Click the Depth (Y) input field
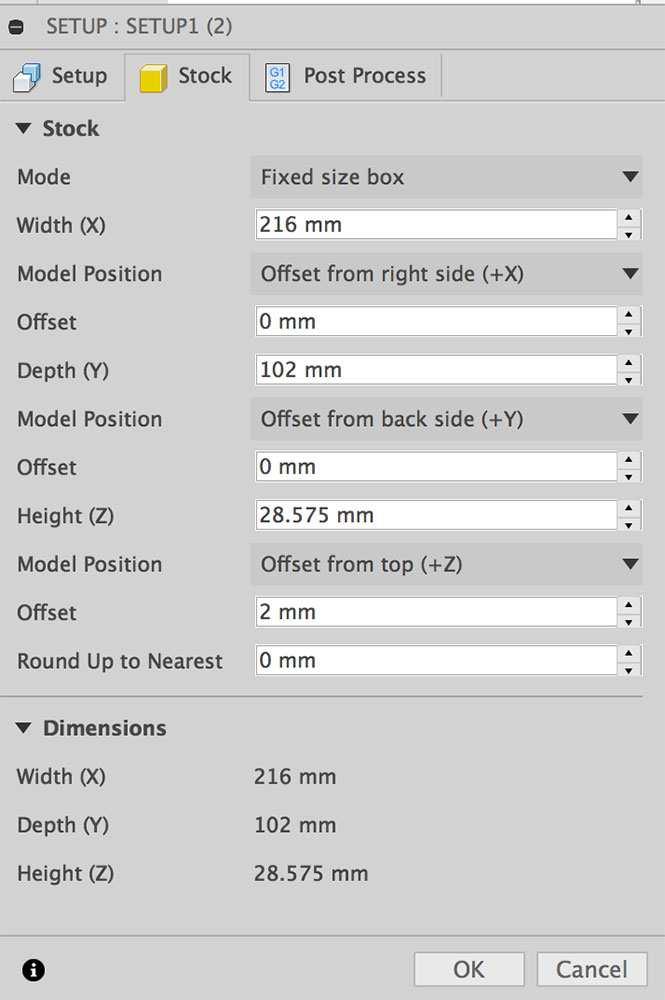This screenshot has height=1000, width=665. [435, 371]
